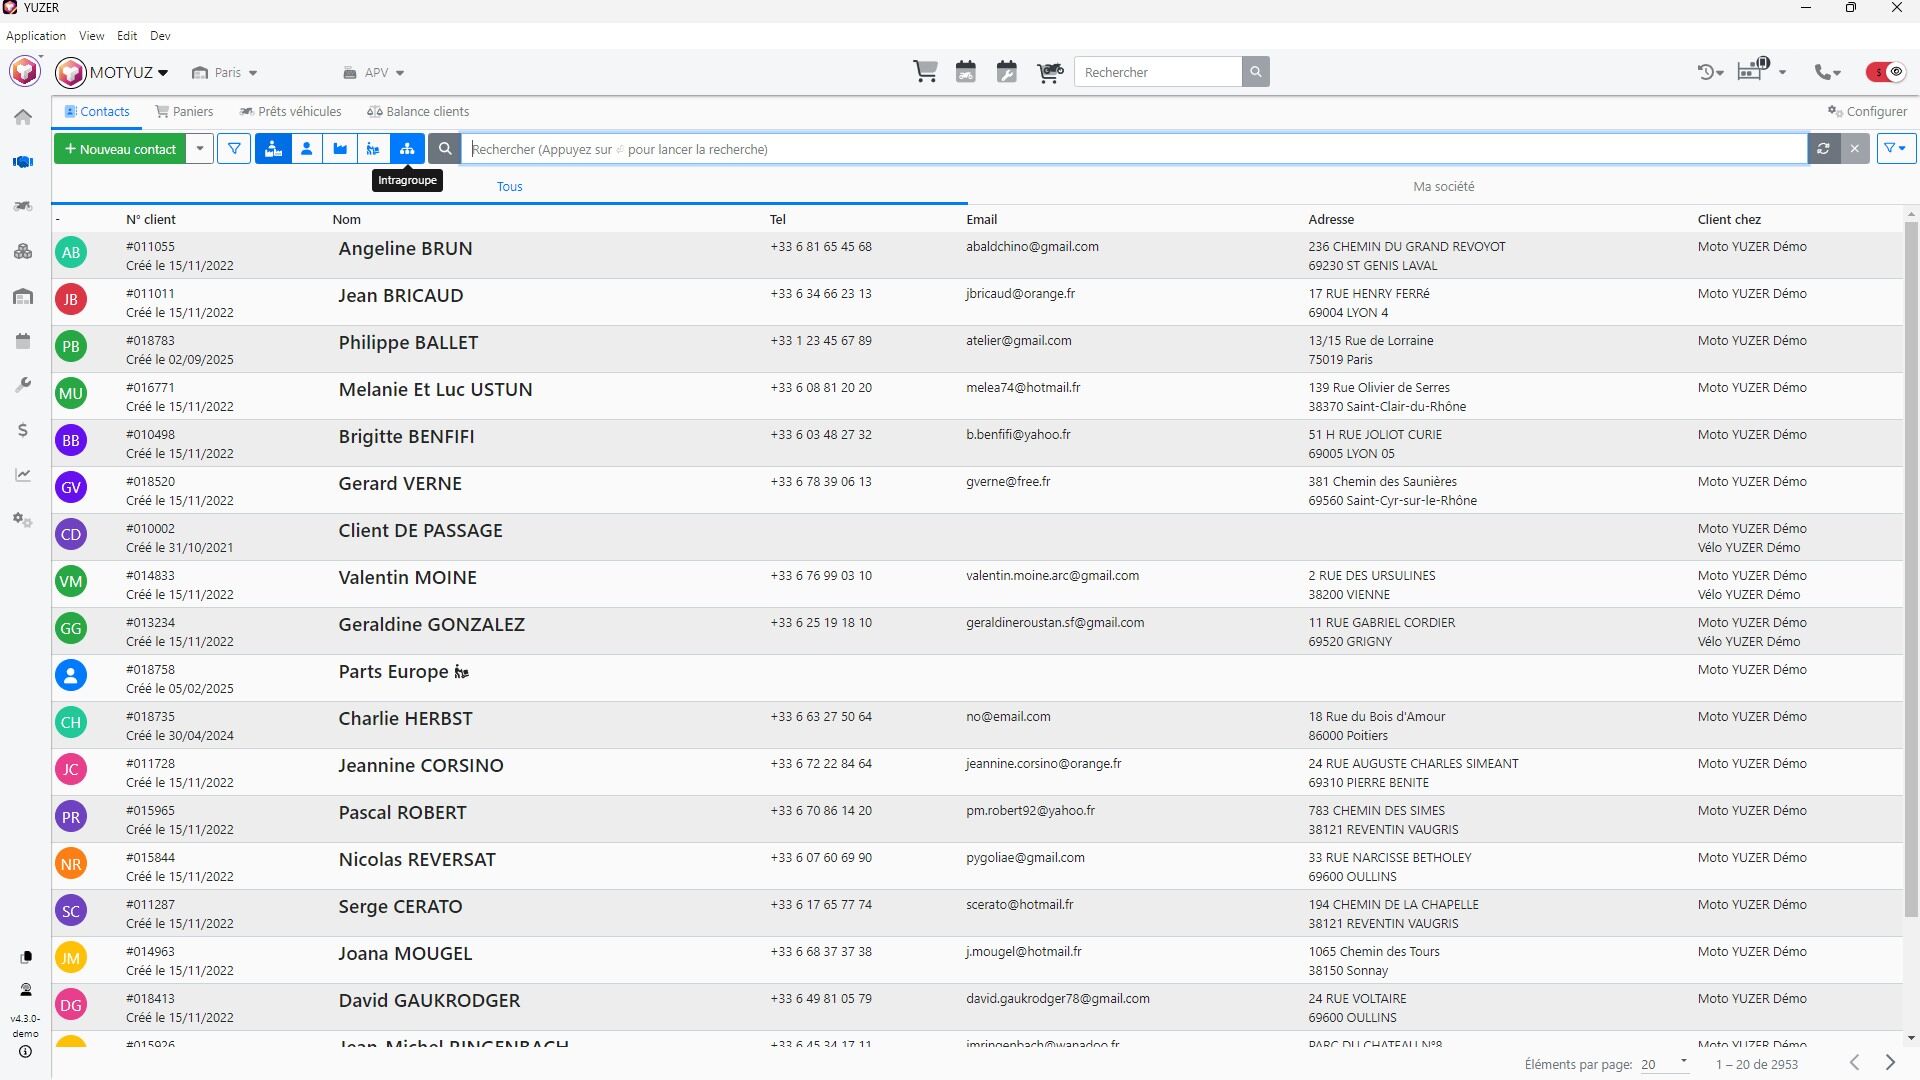
Task: Expand the Nouveau contact dropdown arrow
Action: click(x=200, y=149)
